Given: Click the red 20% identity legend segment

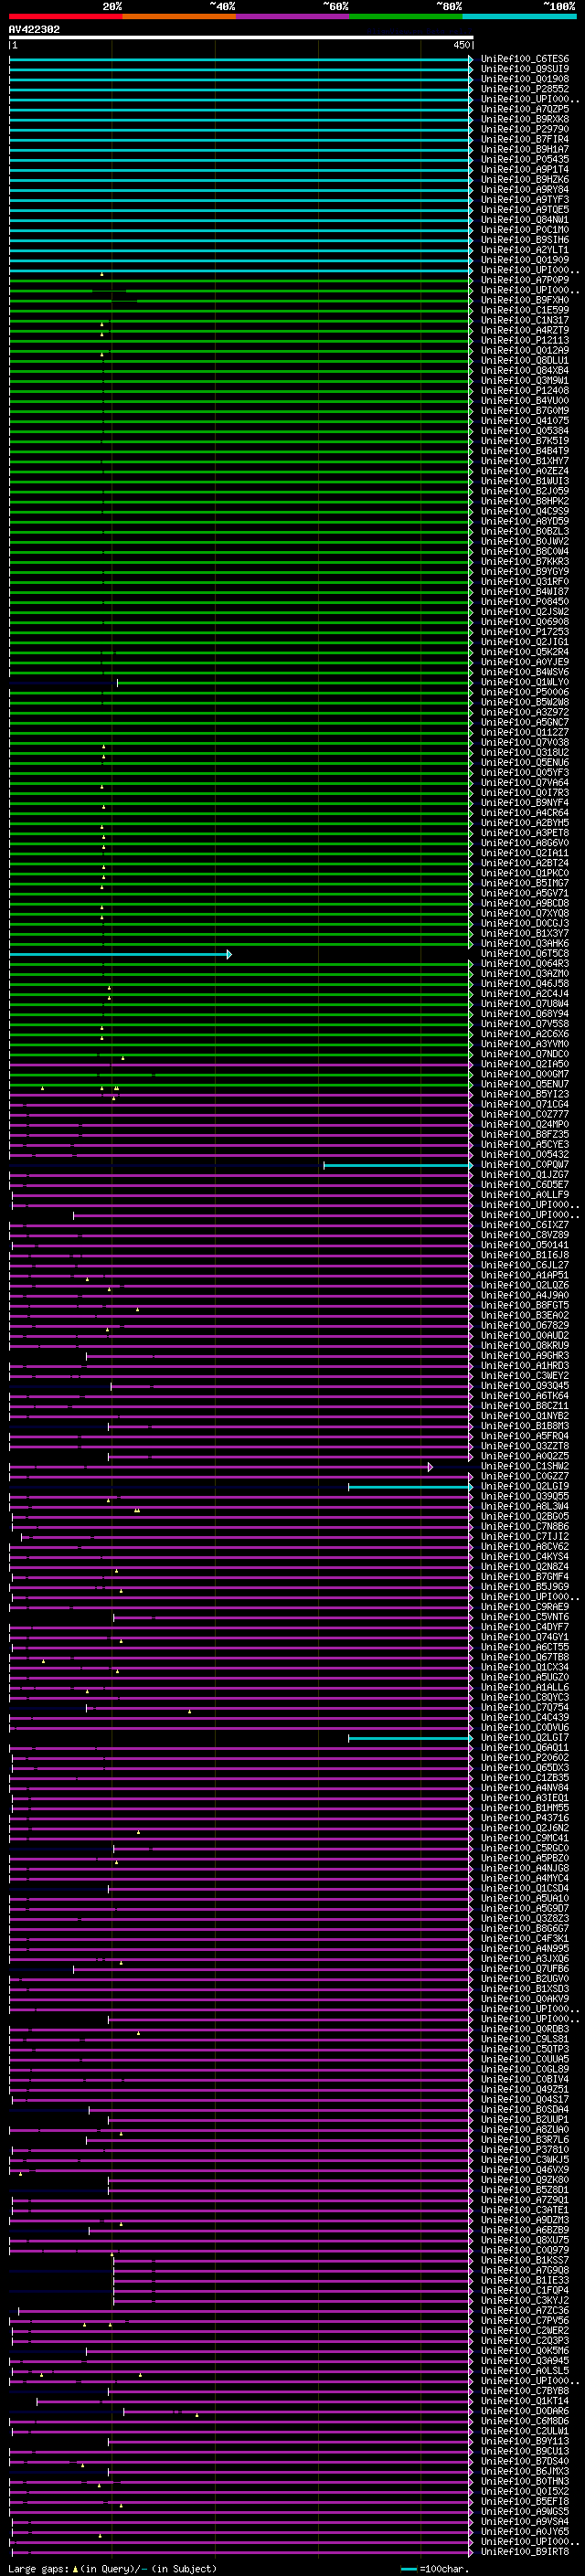Looking at the screenshot, I should (65, 16).
